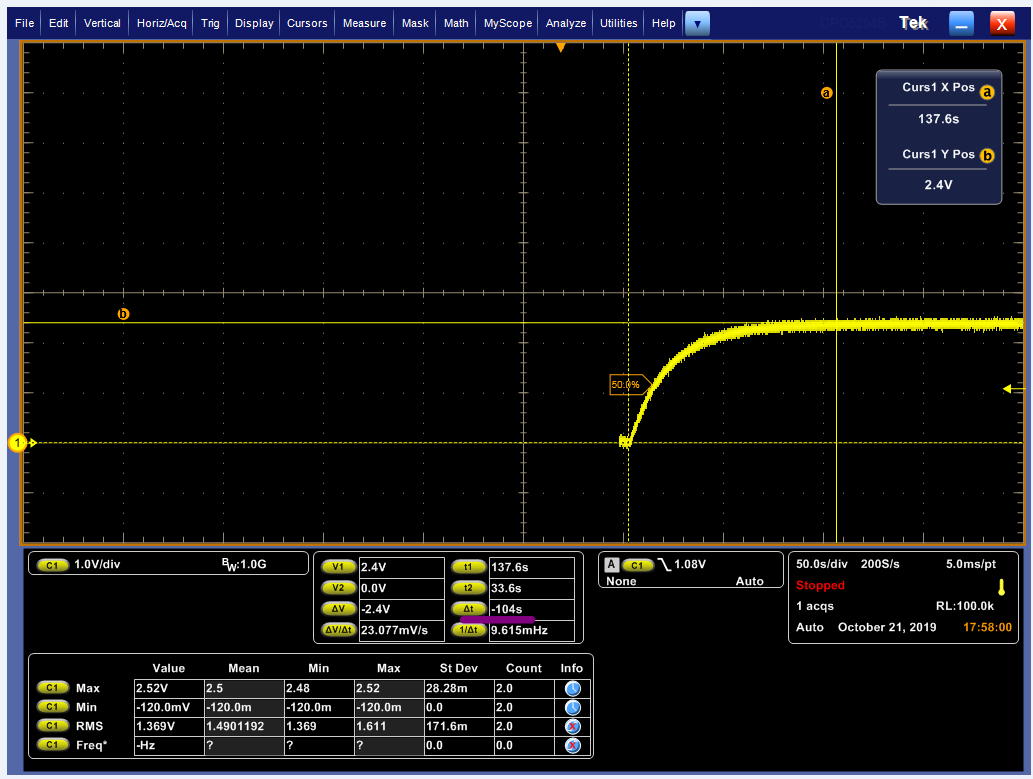Image resolution: width=1033 pixels, height=779 pixels.
Task: Open the Utilities menu
Action: 618,23
